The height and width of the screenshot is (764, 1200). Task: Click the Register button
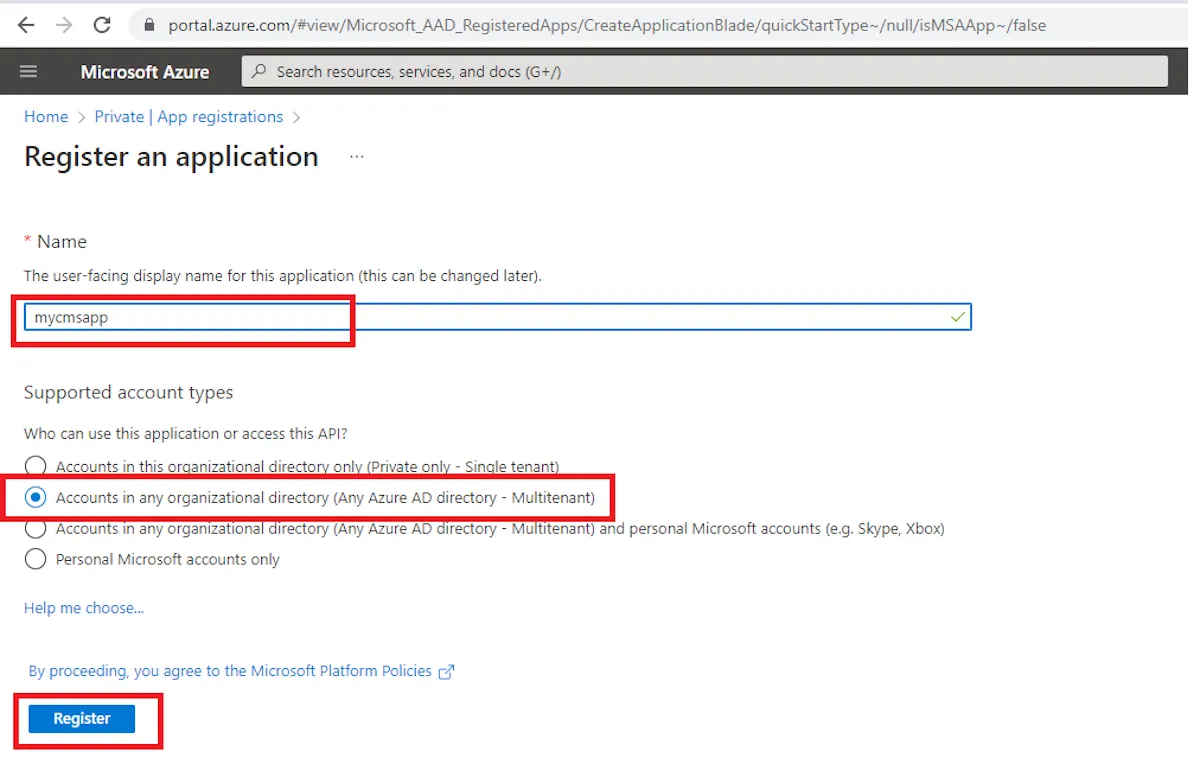click(82, 718)
